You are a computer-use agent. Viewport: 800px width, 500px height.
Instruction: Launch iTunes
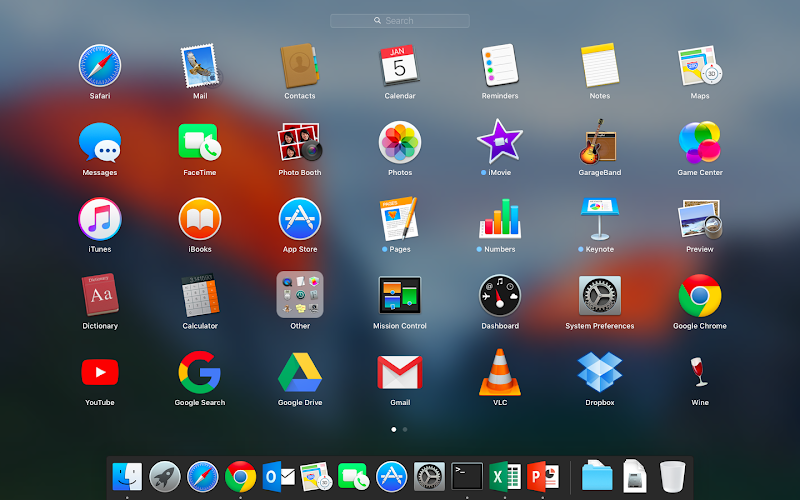point(99,219)
